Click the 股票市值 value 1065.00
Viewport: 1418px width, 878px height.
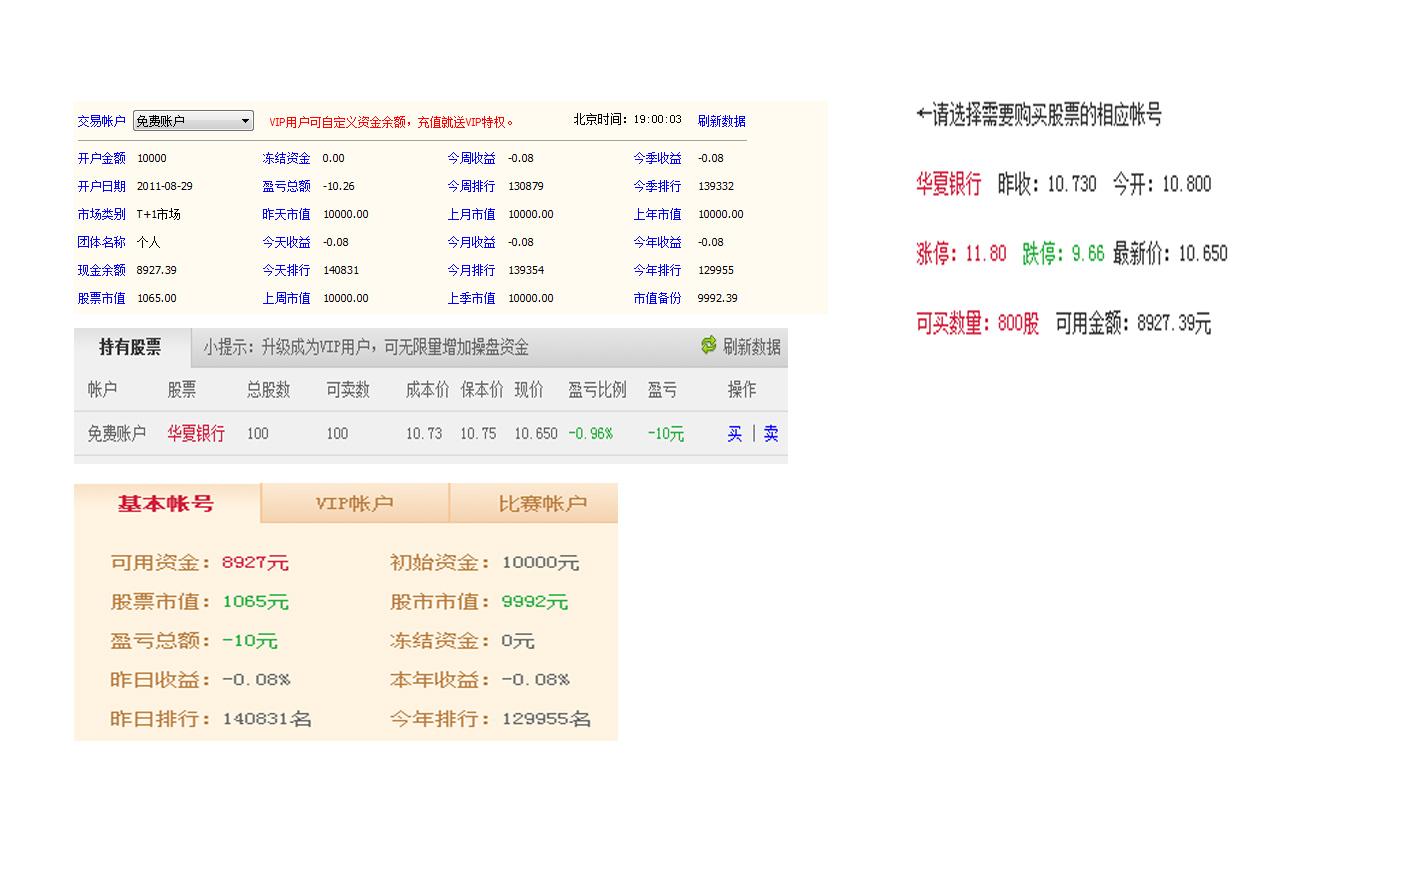[157, 298]
